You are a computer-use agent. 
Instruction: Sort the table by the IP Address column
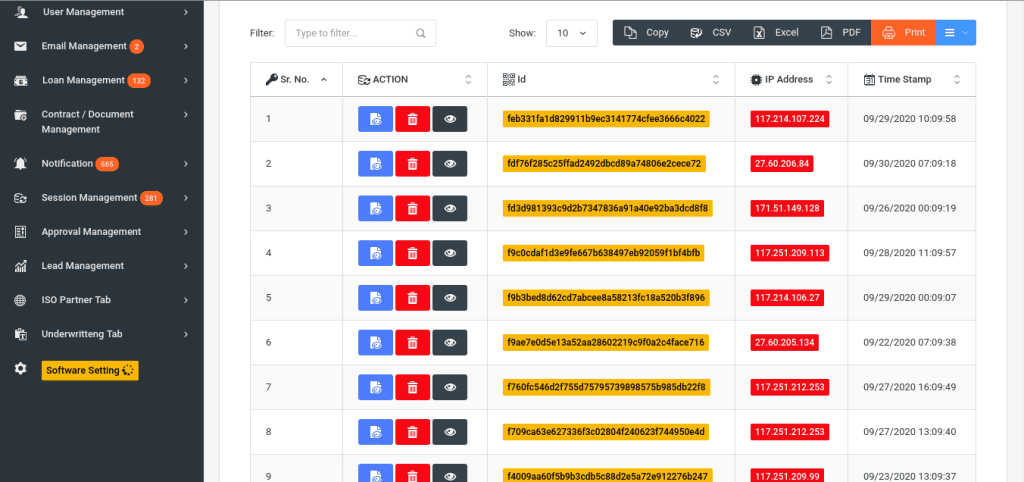791,79
